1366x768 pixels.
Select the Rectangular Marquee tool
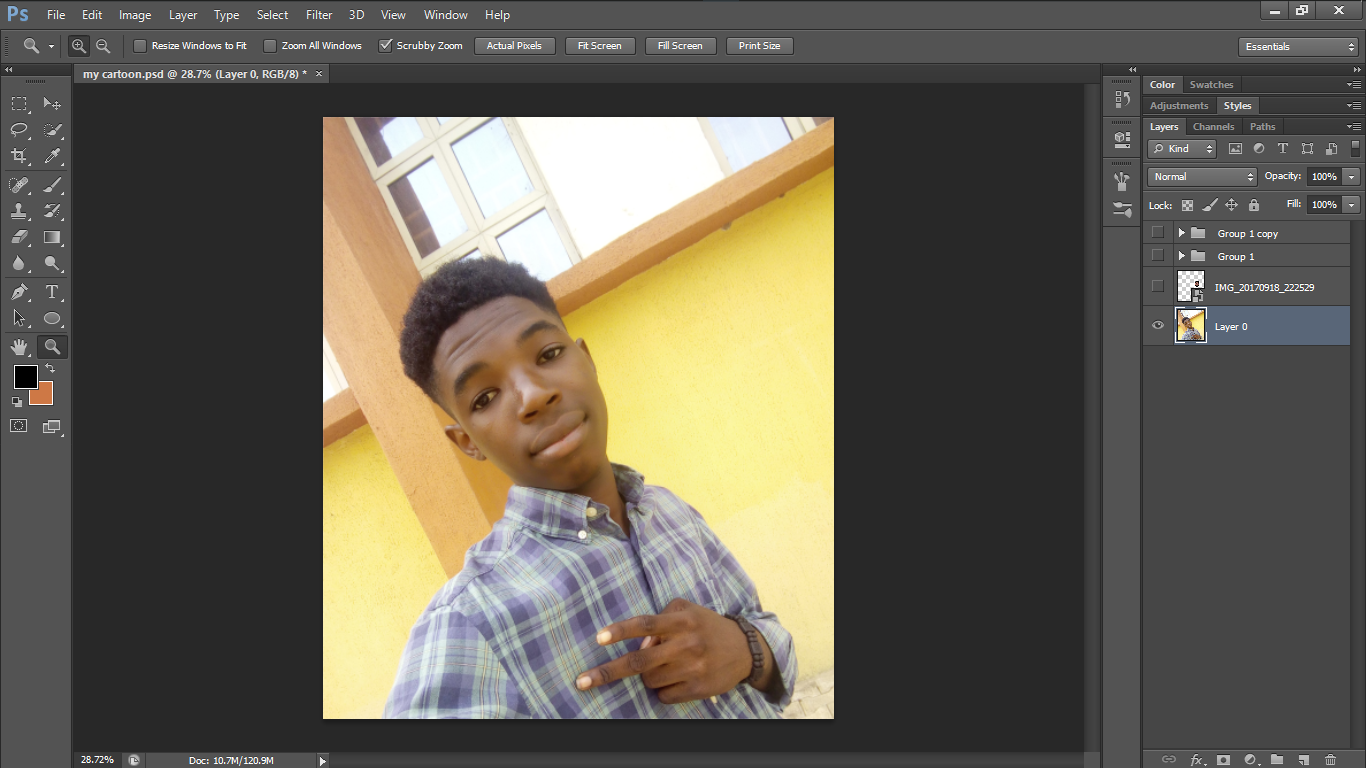[x=19, y=103]
